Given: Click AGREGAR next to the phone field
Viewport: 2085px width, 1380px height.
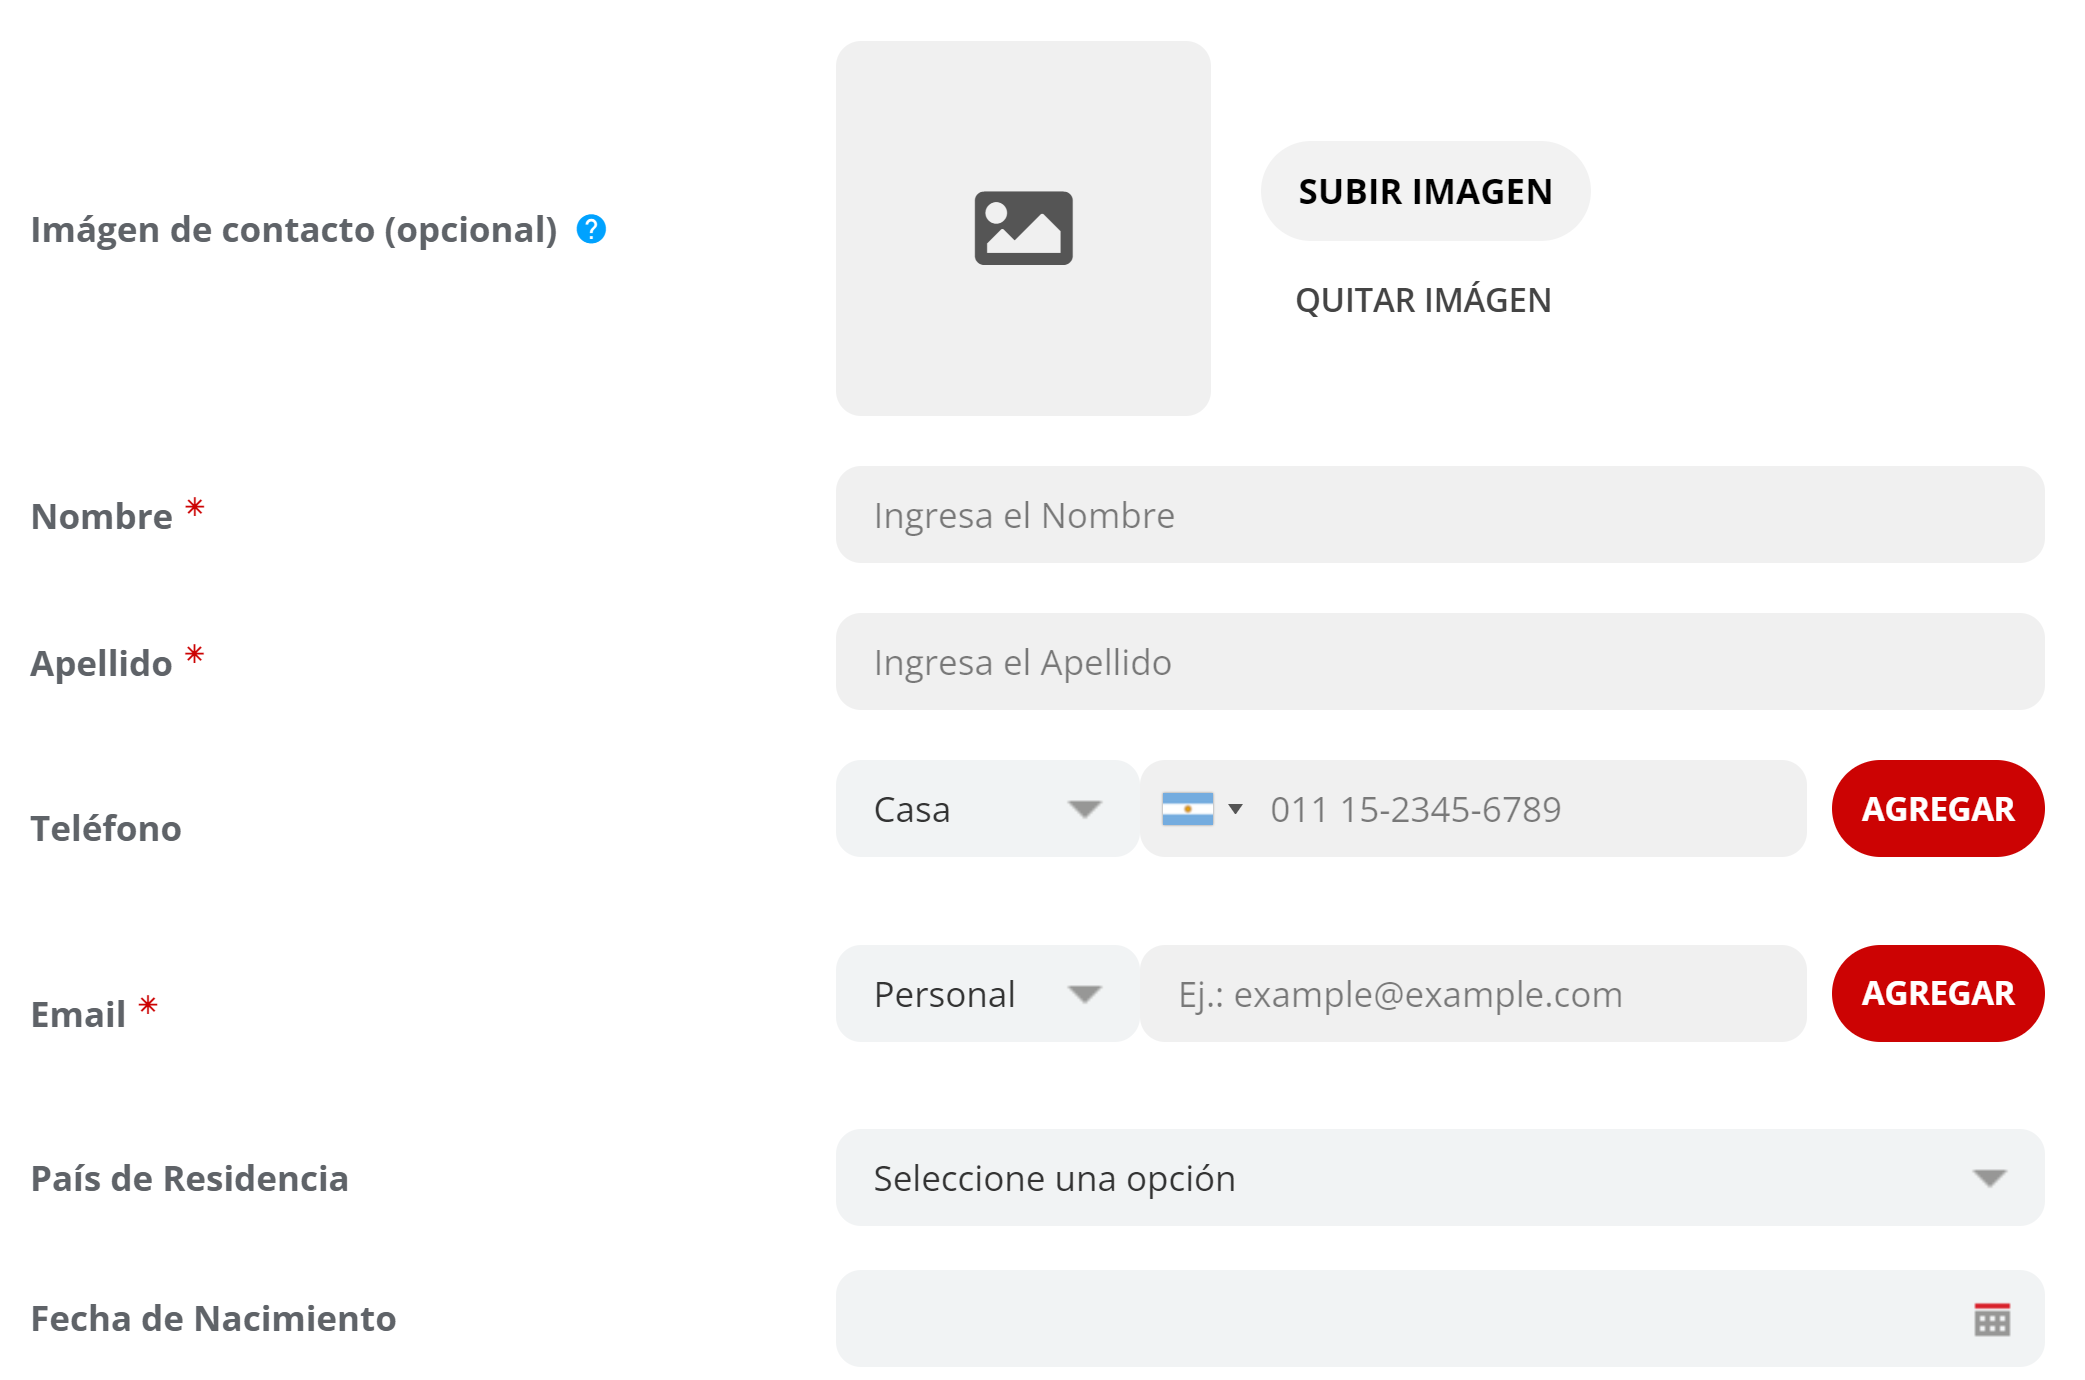Looking at the screenshot, I should click(x=1937, y=809).
